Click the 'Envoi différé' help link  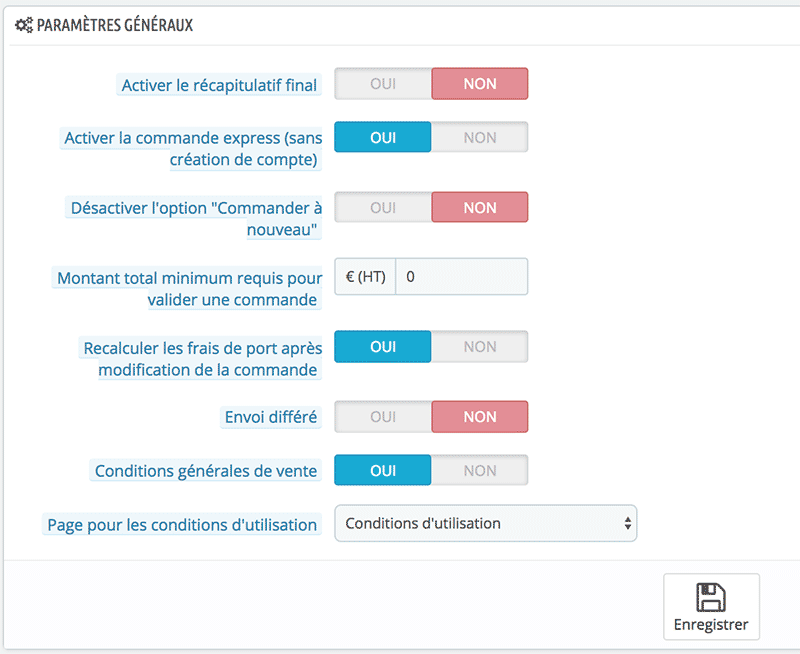[x=270, y=417]
